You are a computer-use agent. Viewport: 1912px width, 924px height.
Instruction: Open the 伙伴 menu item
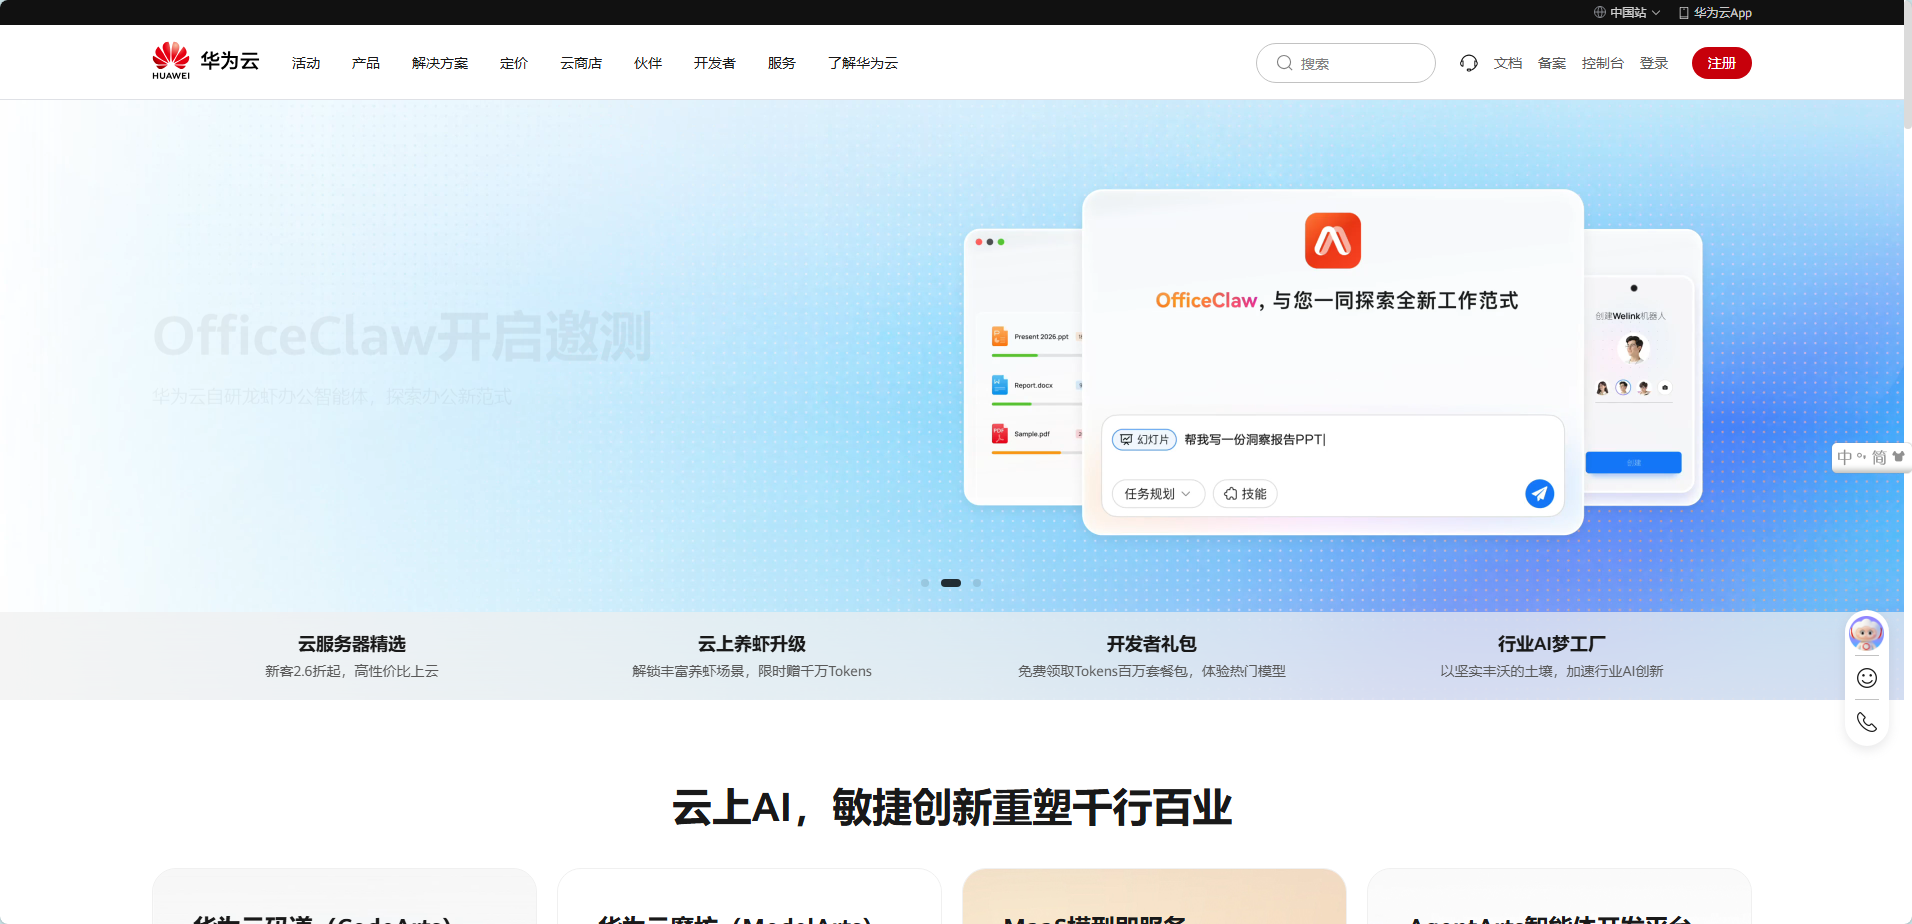648,63
